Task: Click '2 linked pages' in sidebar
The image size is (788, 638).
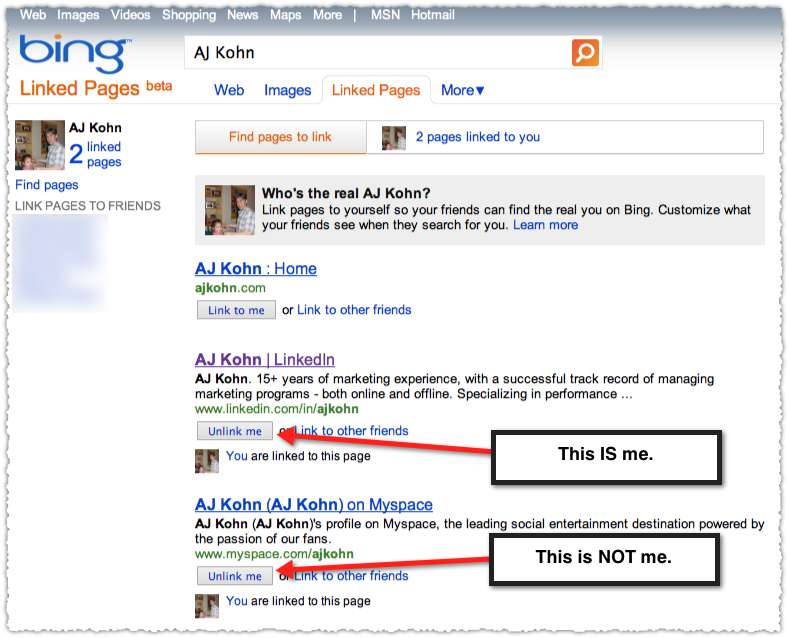Action: point(95,154)
